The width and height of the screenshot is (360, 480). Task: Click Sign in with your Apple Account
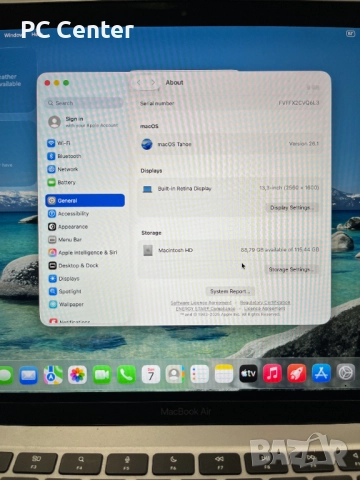click(84, 122)
